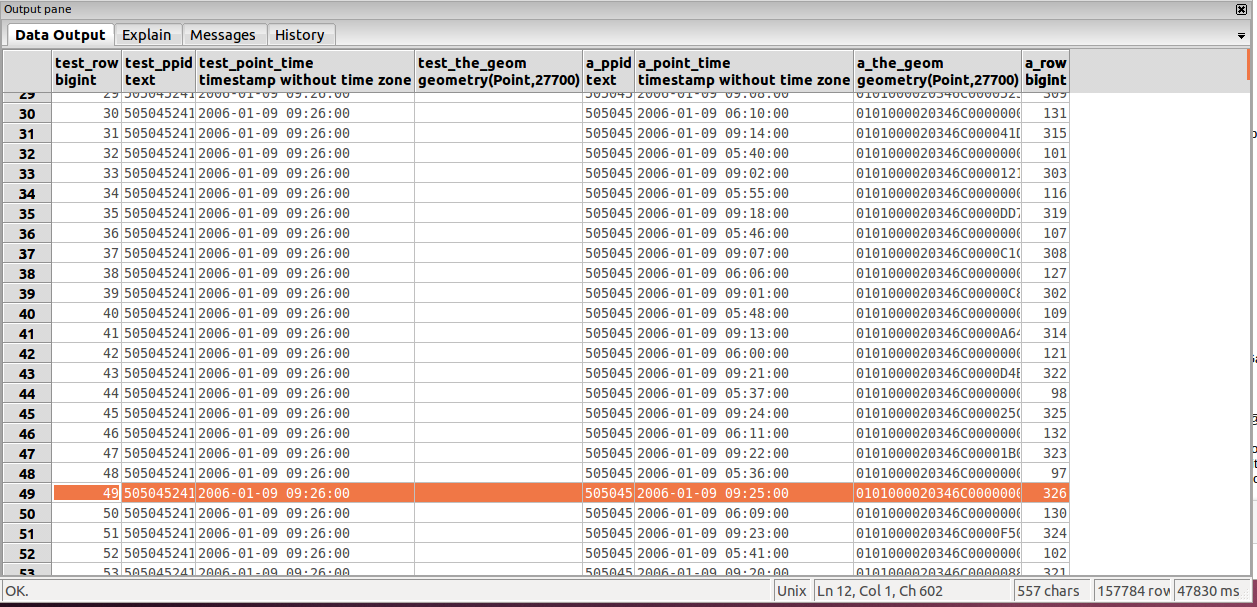Switch to the Explain tab
This screenshot has height=607, width=1257.
tap(147, 35)
